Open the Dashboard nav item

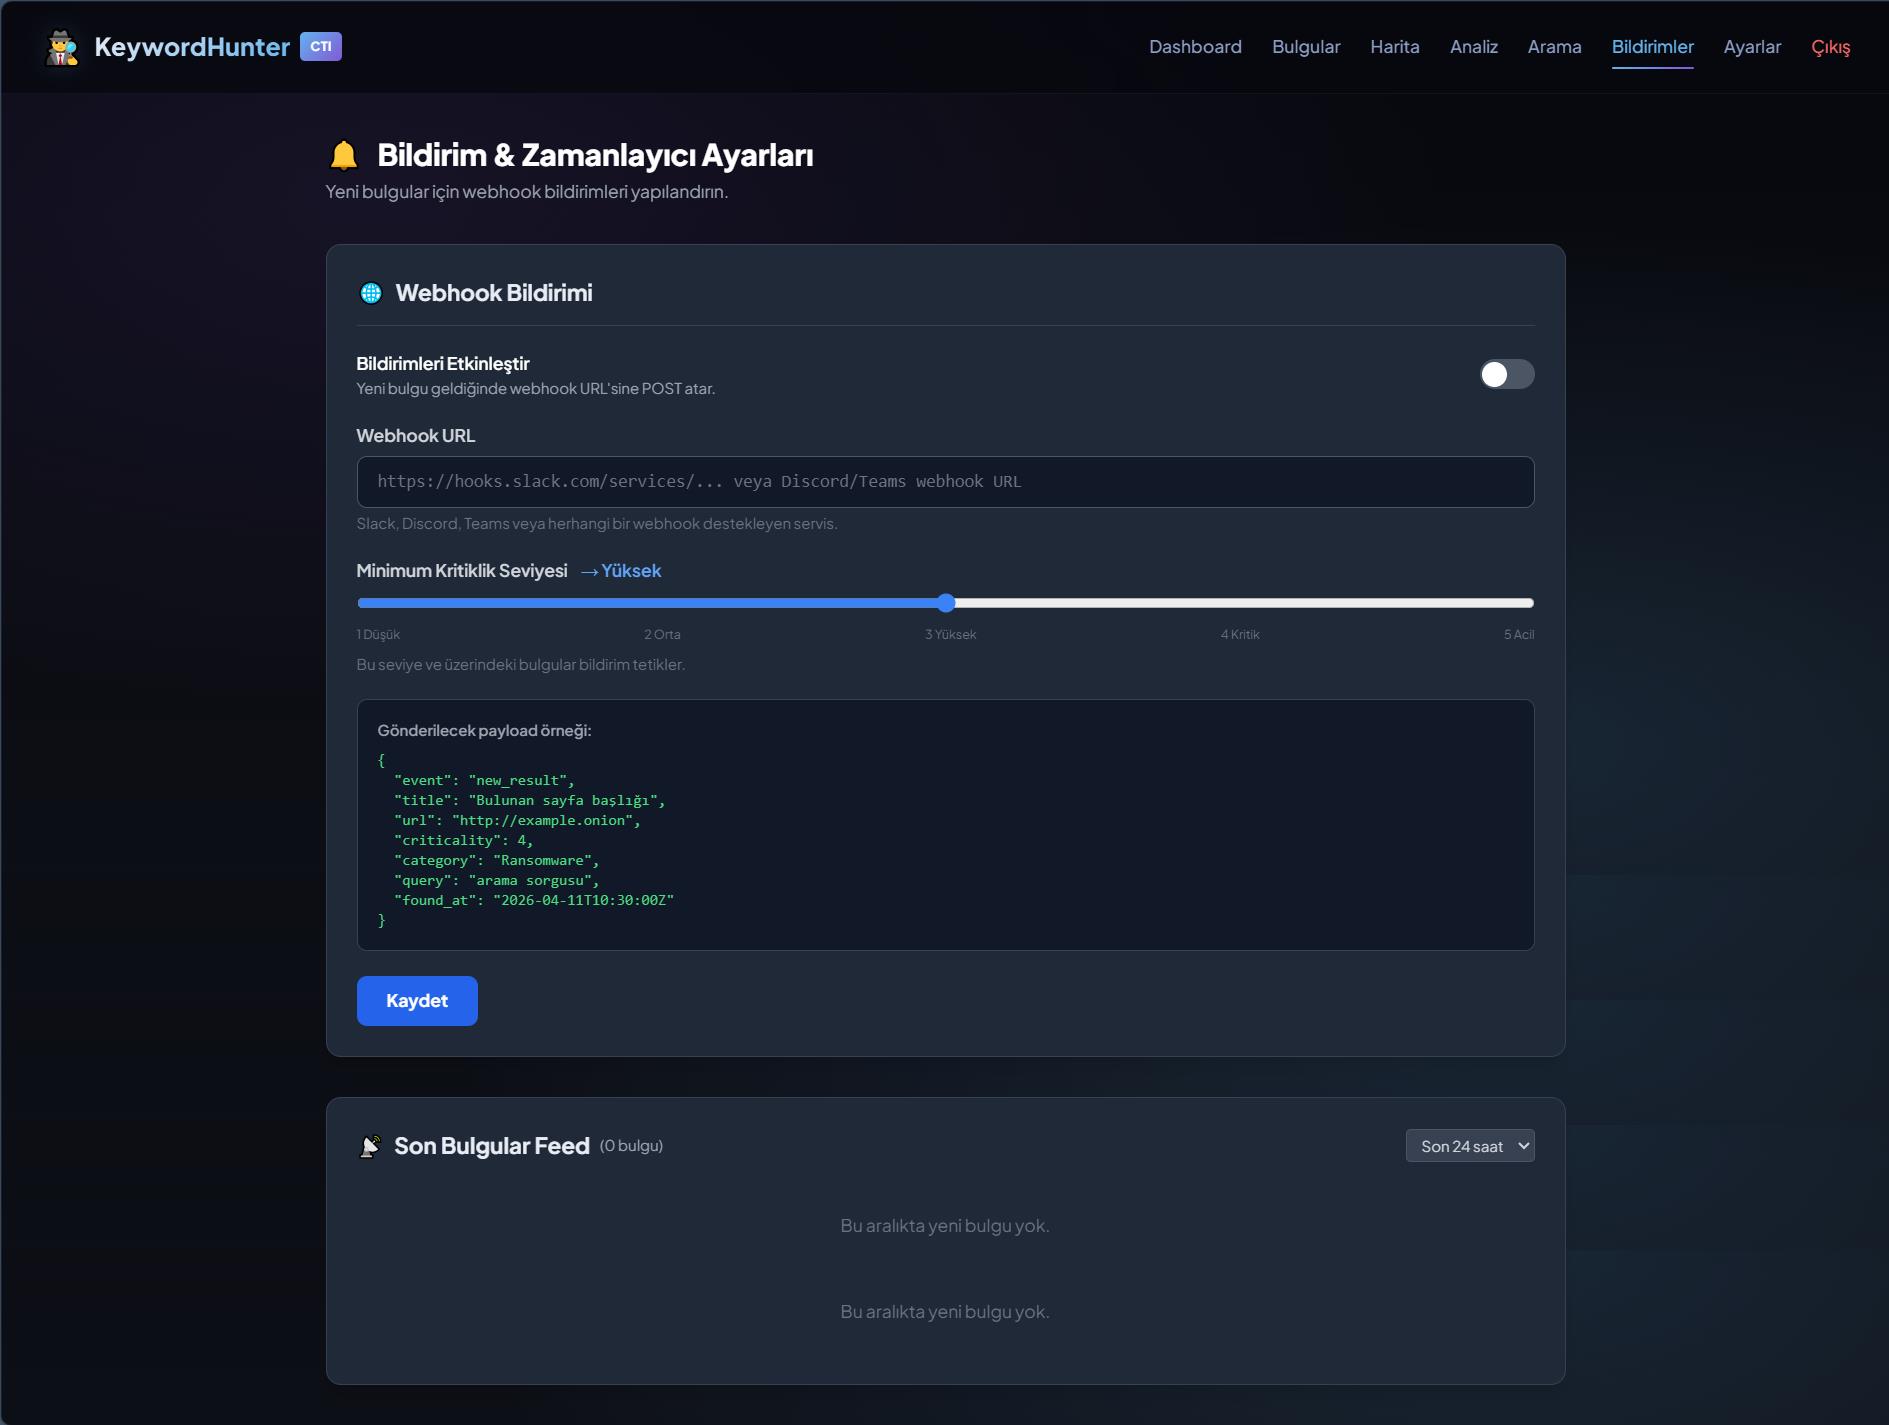[x=1195, y=47]
